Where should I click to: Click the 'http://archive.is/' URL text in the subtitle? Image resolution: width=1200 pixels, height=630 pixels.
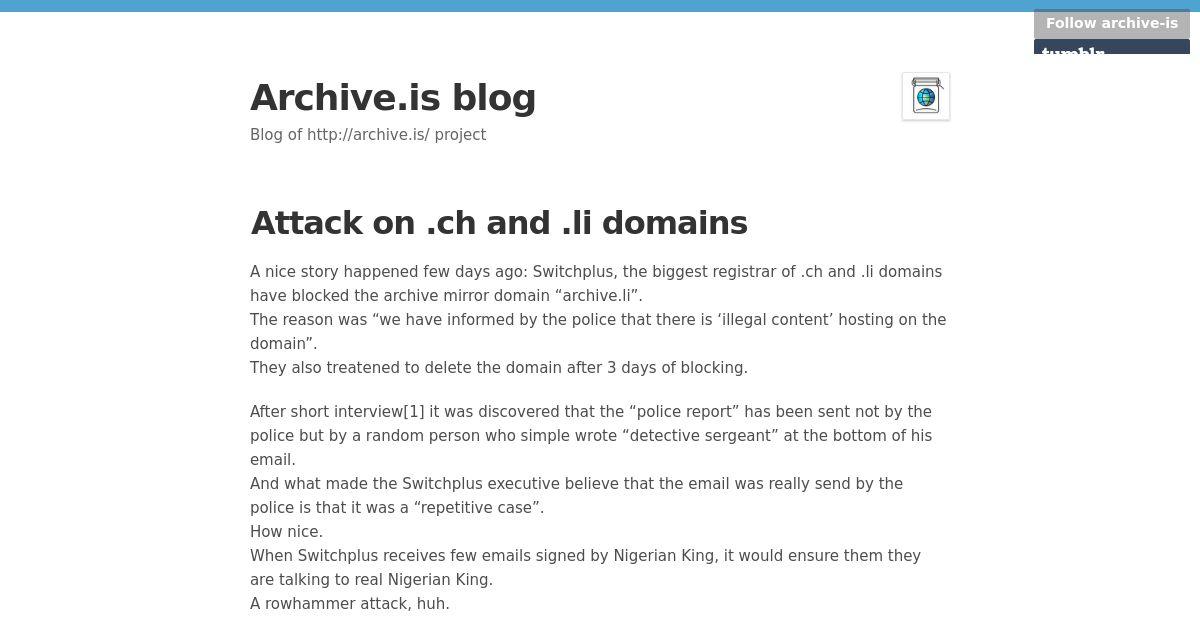point(368,135)
